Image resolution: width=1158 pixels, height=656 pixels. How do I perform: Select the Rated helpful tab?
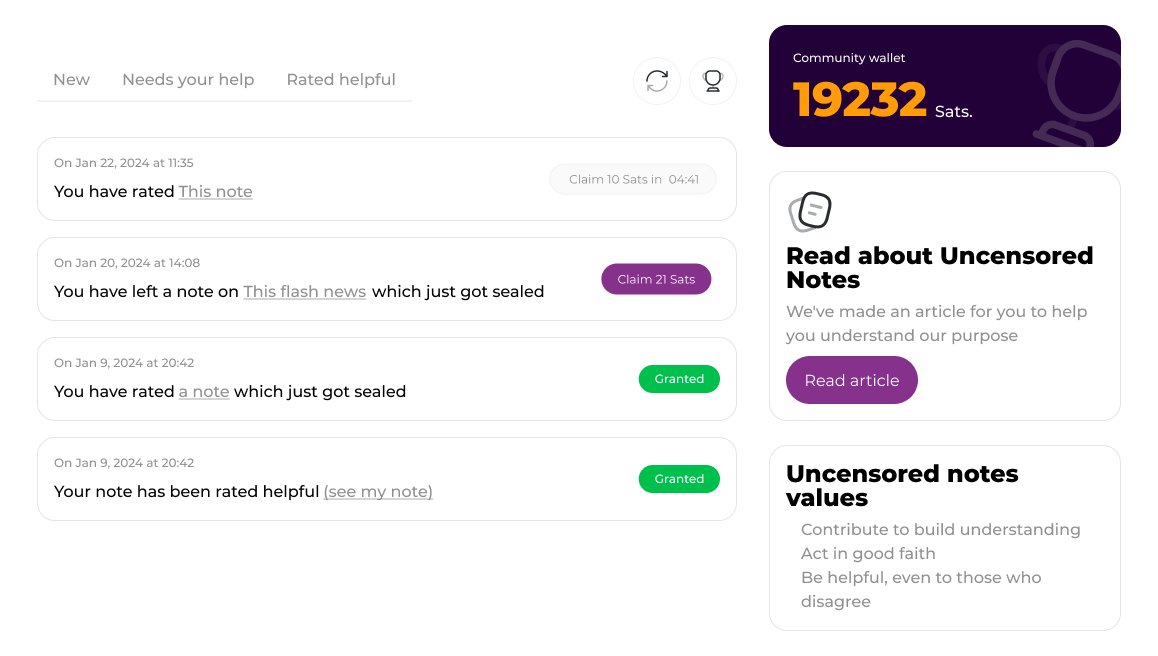341,80
